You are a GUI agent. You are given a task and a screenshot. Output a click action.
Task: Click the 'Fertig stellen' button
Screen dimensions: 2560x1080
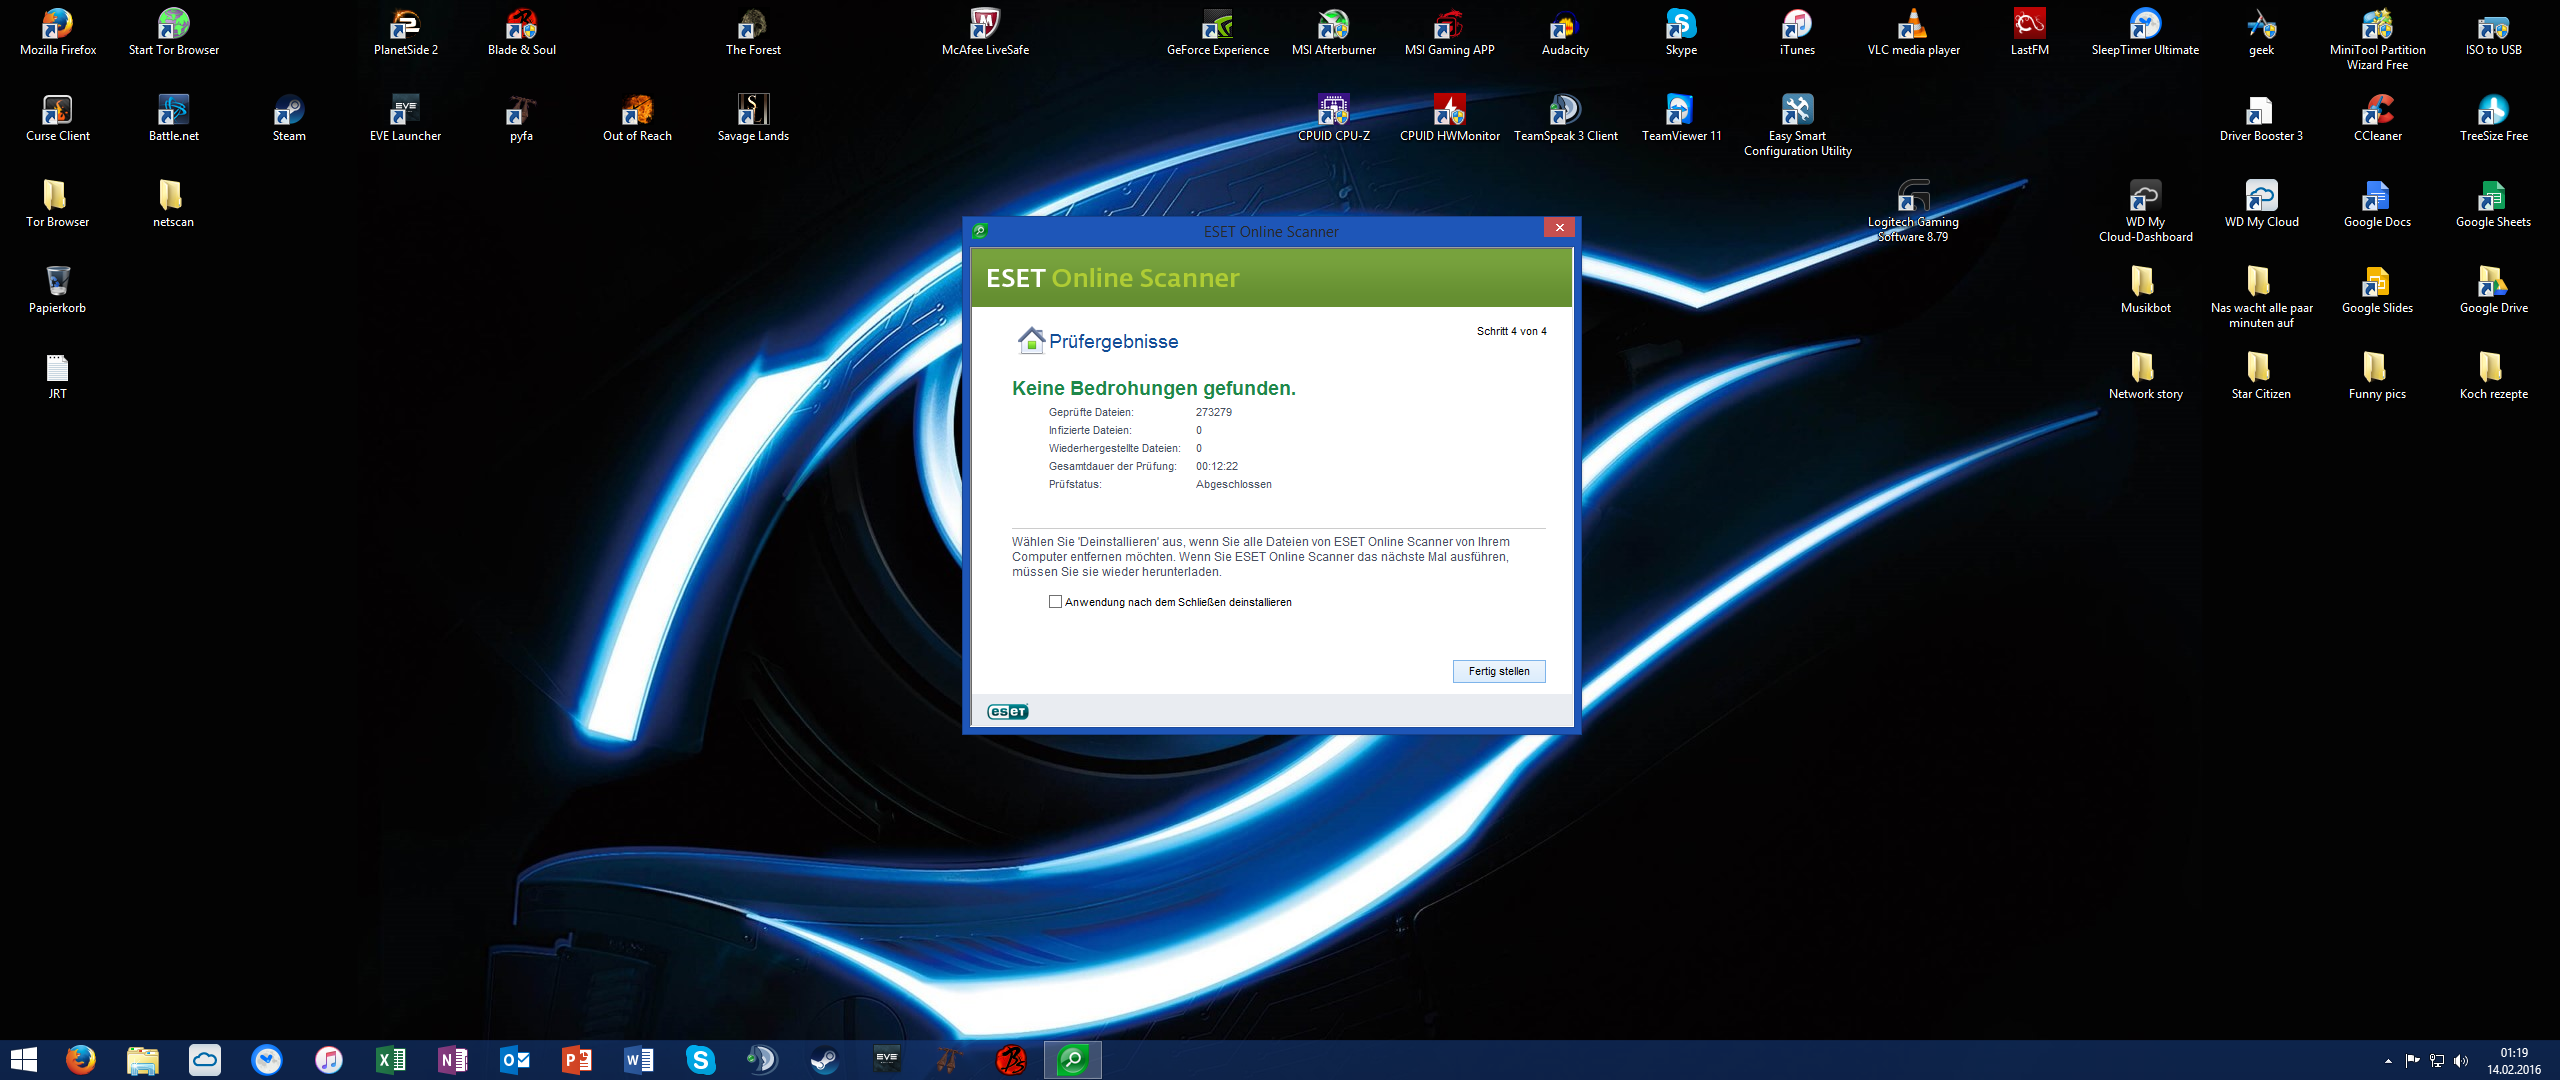[1498, 671]
